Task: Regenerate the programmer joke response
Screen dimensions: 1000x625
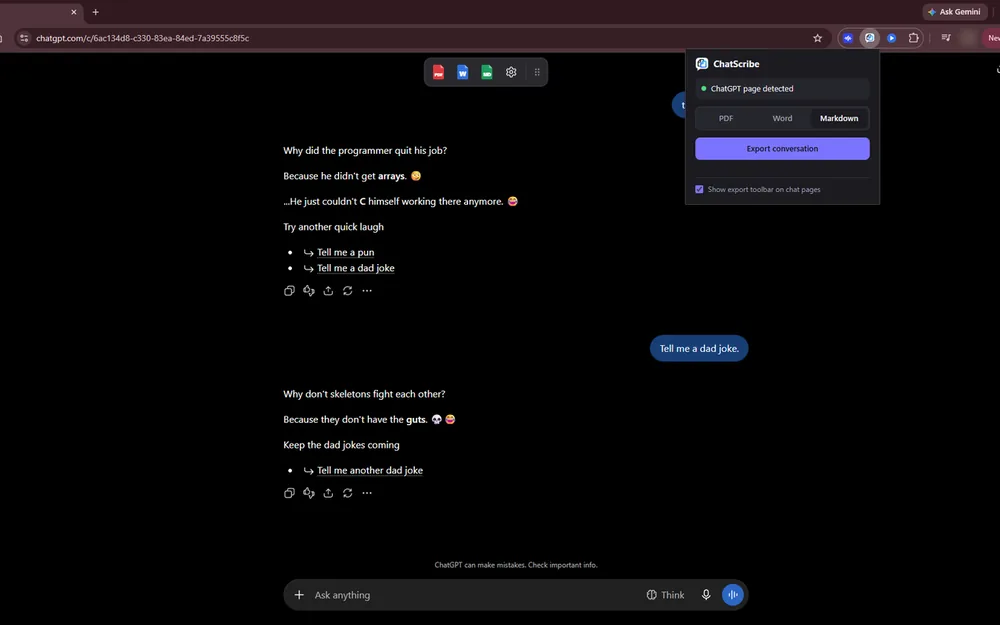Action: pyautogui.click(x=348, y=291)
